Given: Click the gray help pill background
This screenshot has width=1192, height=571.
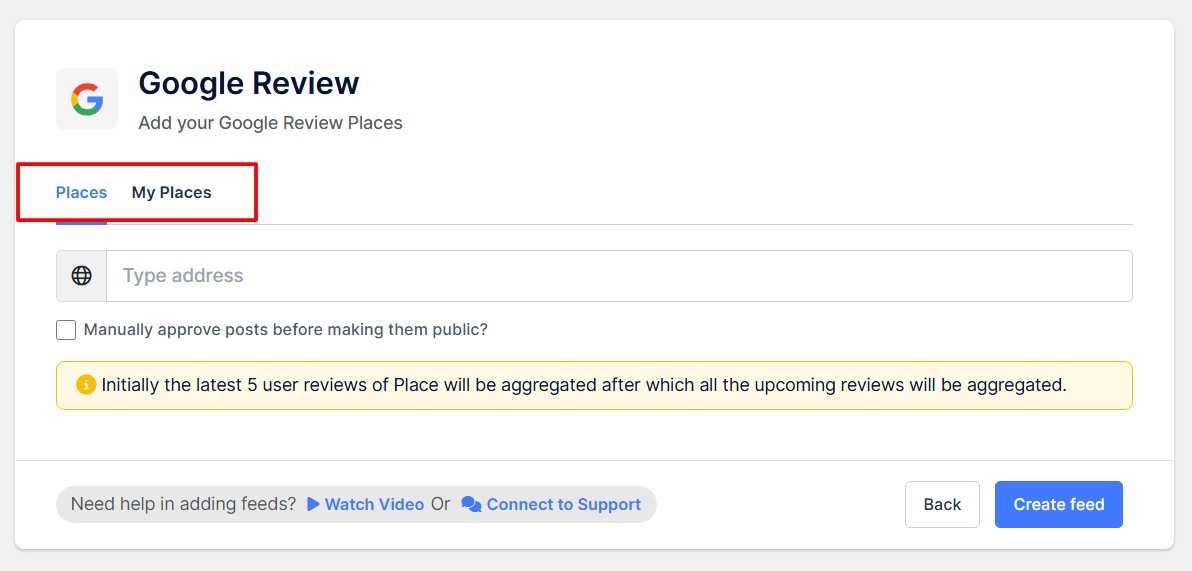Looking at the screenshot, I should pos(648,505).
